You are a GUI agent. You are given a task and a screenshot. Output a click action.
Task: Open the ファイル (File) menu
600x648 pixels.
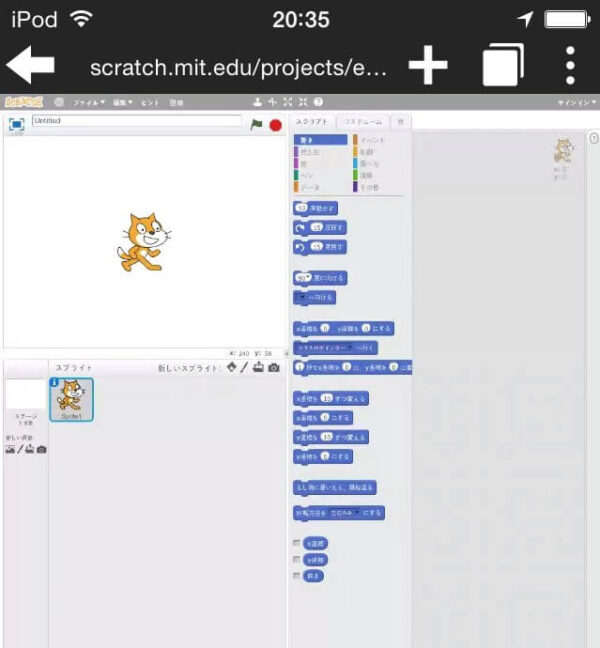(88, 102)
